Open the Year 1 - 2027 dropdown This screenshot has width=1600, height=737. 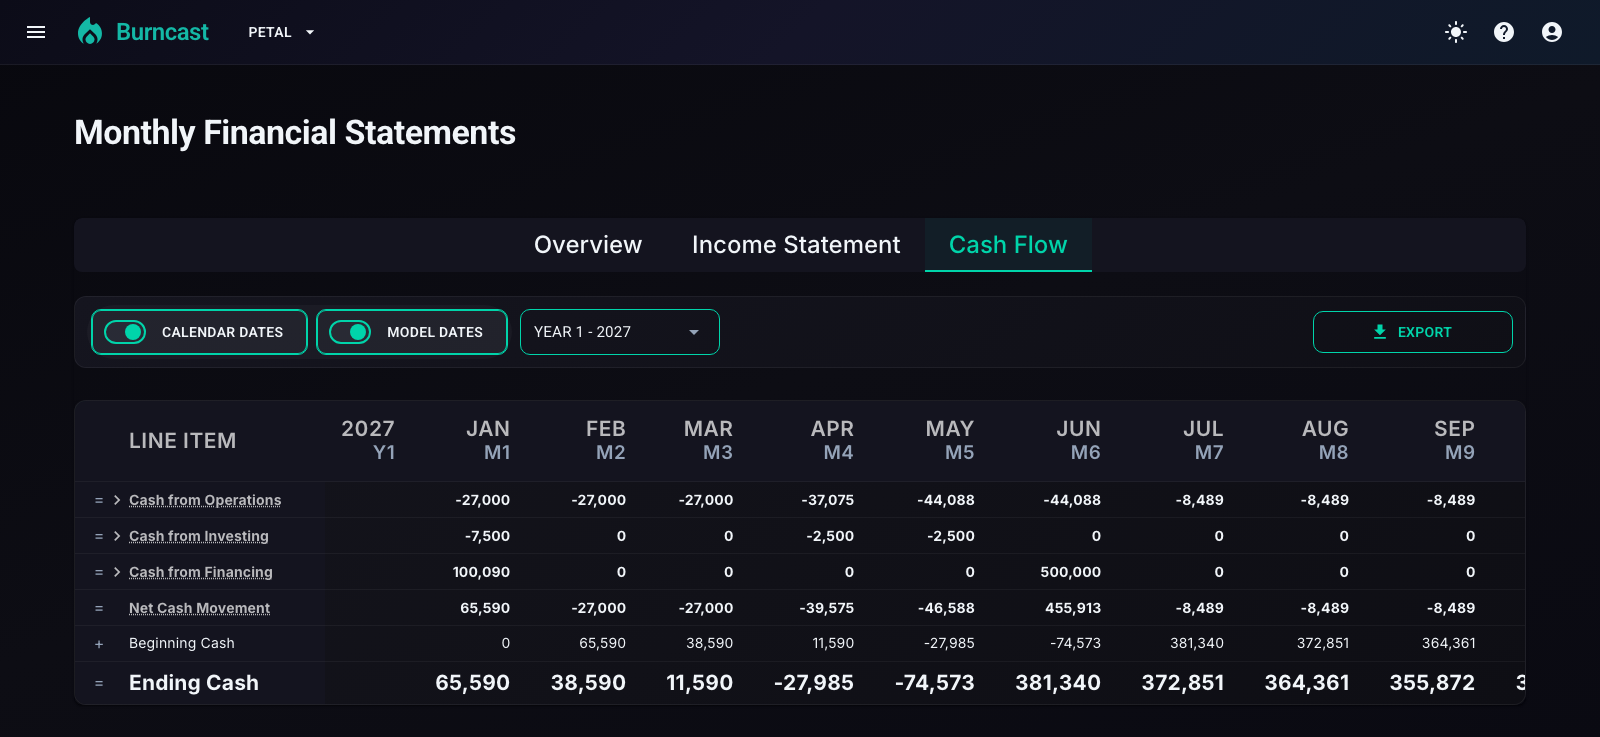[620, 332]
